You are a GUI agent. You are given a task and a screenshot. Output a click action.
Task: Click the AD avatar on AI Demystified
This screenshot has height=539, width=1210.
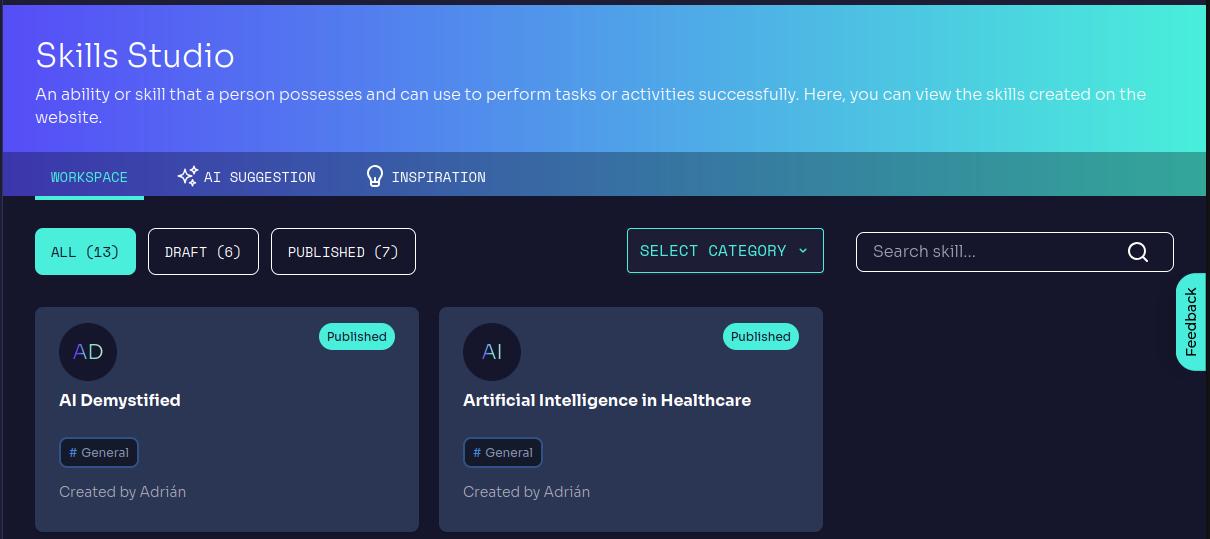point(88,352)
